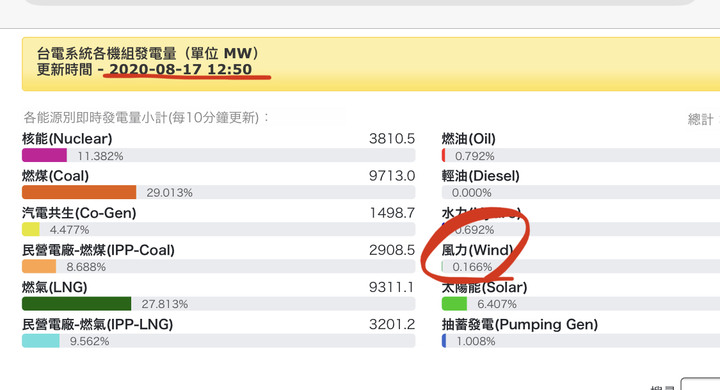Click the Pumping Gen blue bar

(x=444, y=341)
